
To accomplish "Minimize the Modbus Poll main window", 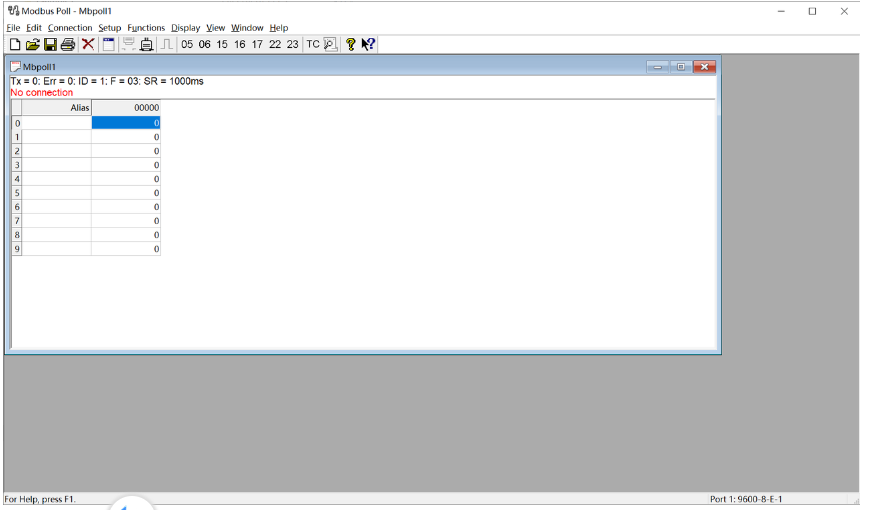I will click(781, 11).
